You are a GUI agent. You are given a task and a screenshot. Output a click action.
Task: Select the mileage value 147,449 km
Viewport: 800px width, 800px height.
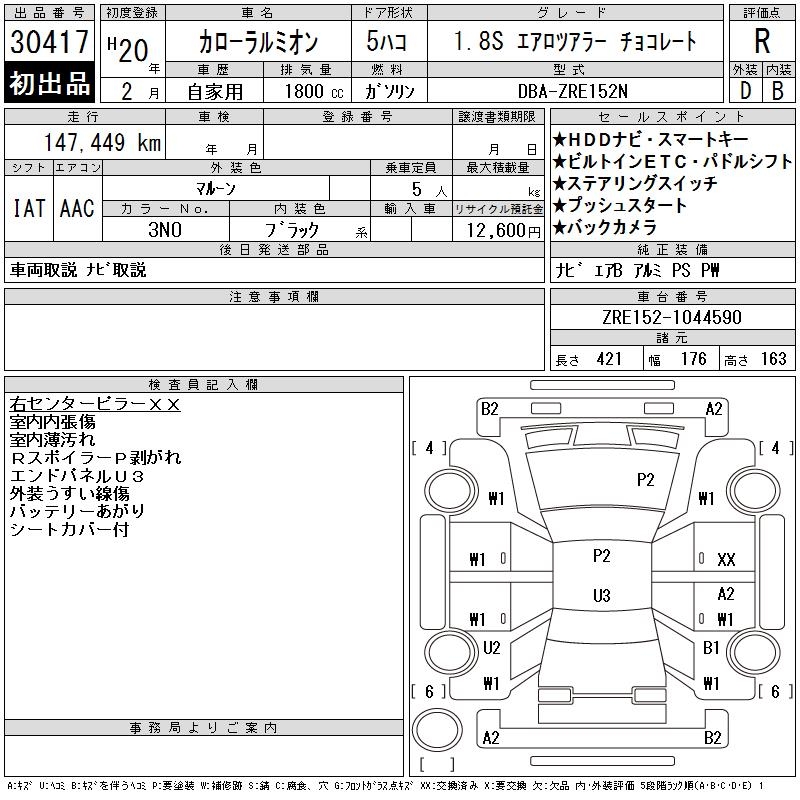pos(101,143)
